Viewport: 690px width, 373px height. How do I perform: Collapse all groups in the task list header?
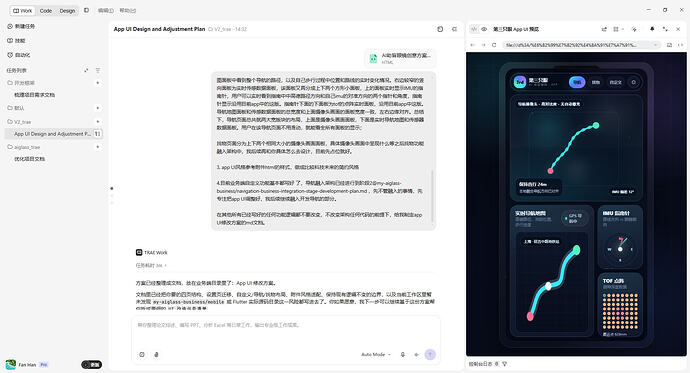86,70
